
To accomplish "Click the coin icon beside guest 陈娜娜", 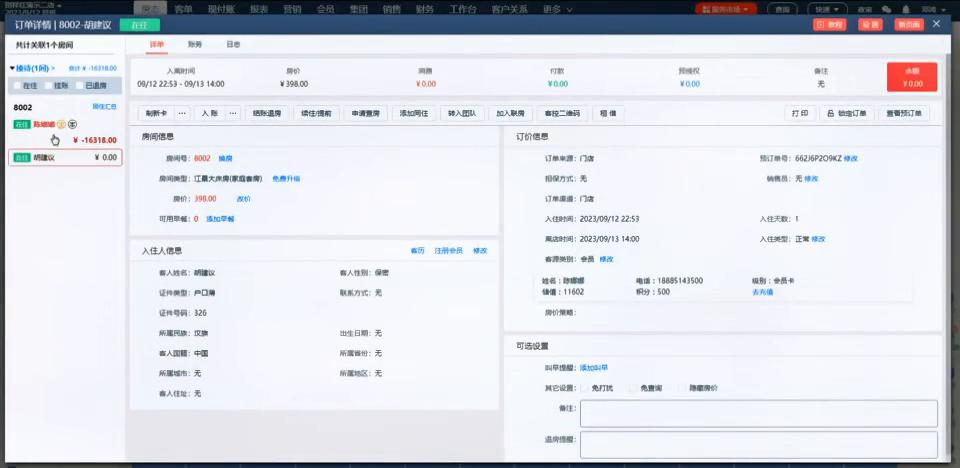I will coord(61,124).
